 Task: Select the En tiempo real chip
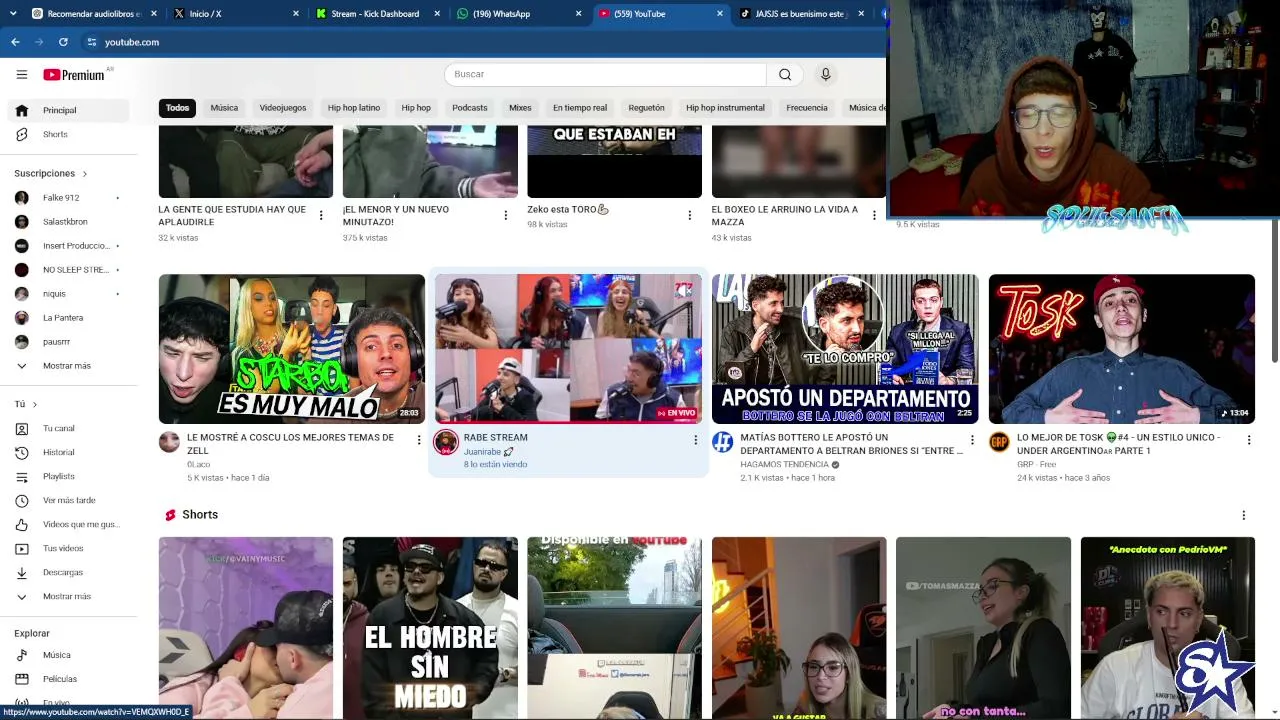580,108
